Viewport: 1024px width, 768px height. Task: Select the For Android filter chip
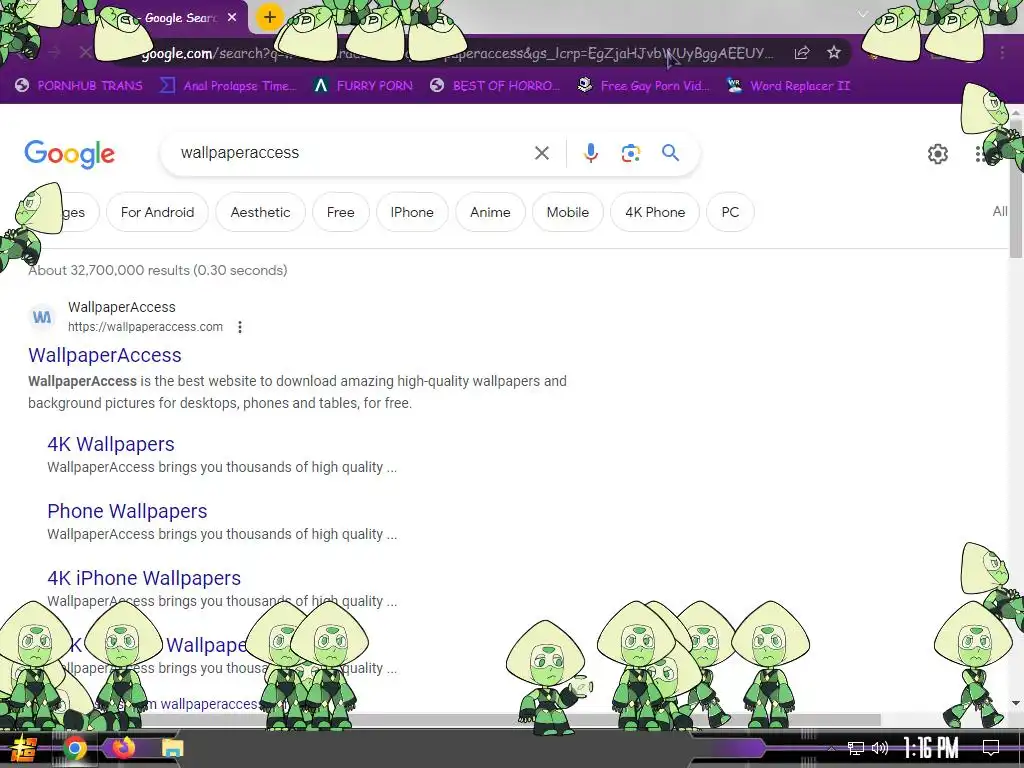tap(157, 212)
